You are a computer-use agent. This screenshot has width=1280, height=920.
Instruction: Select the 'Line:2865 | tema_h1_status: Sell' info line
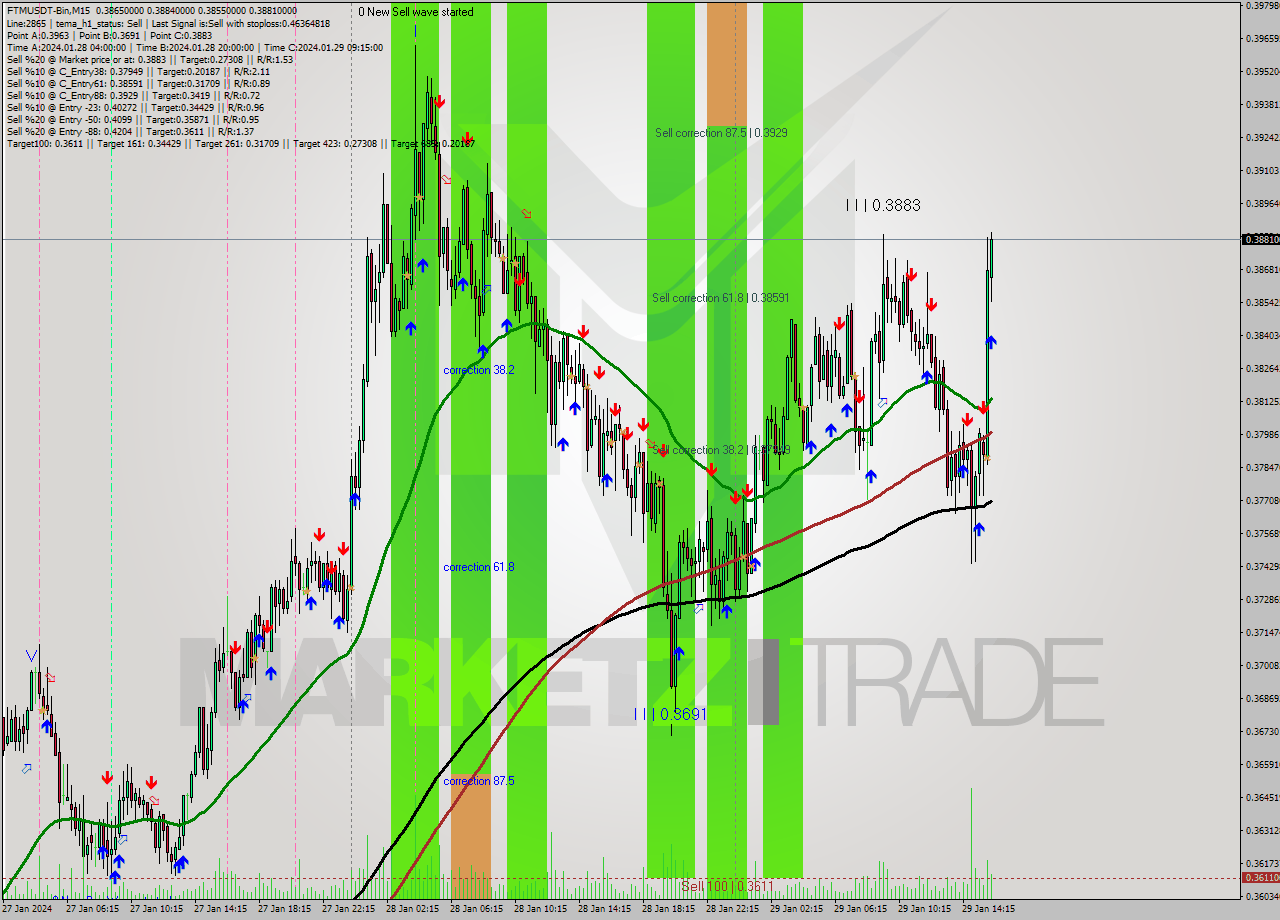[x=168, y=23]
